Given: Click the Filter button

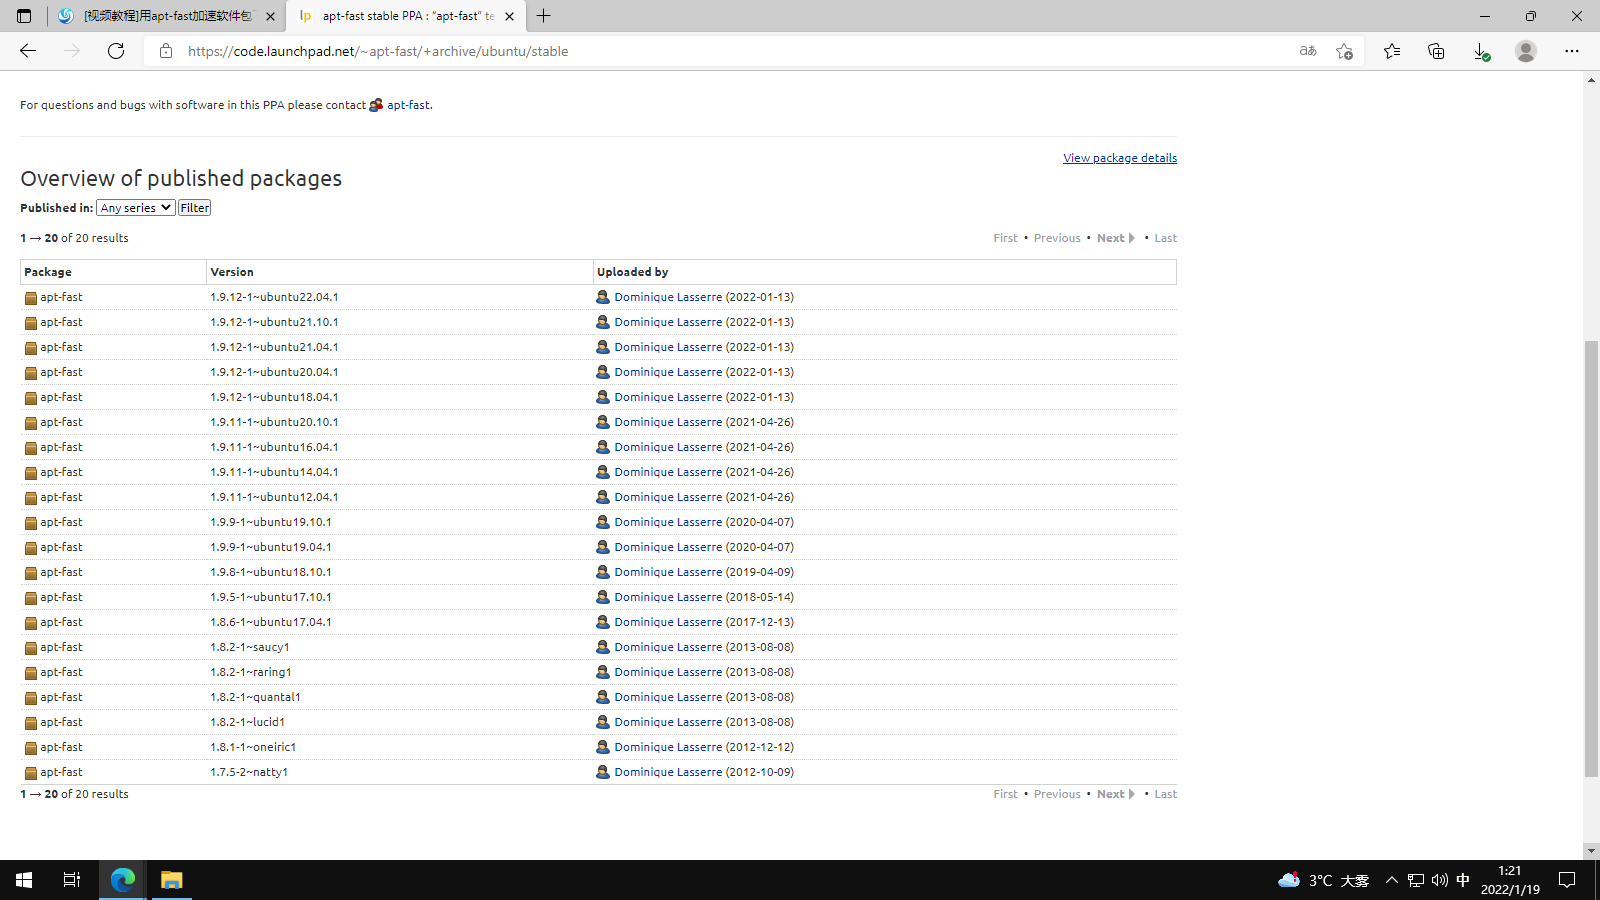Looking at the screenshot, I should click(x=194, y=208).
